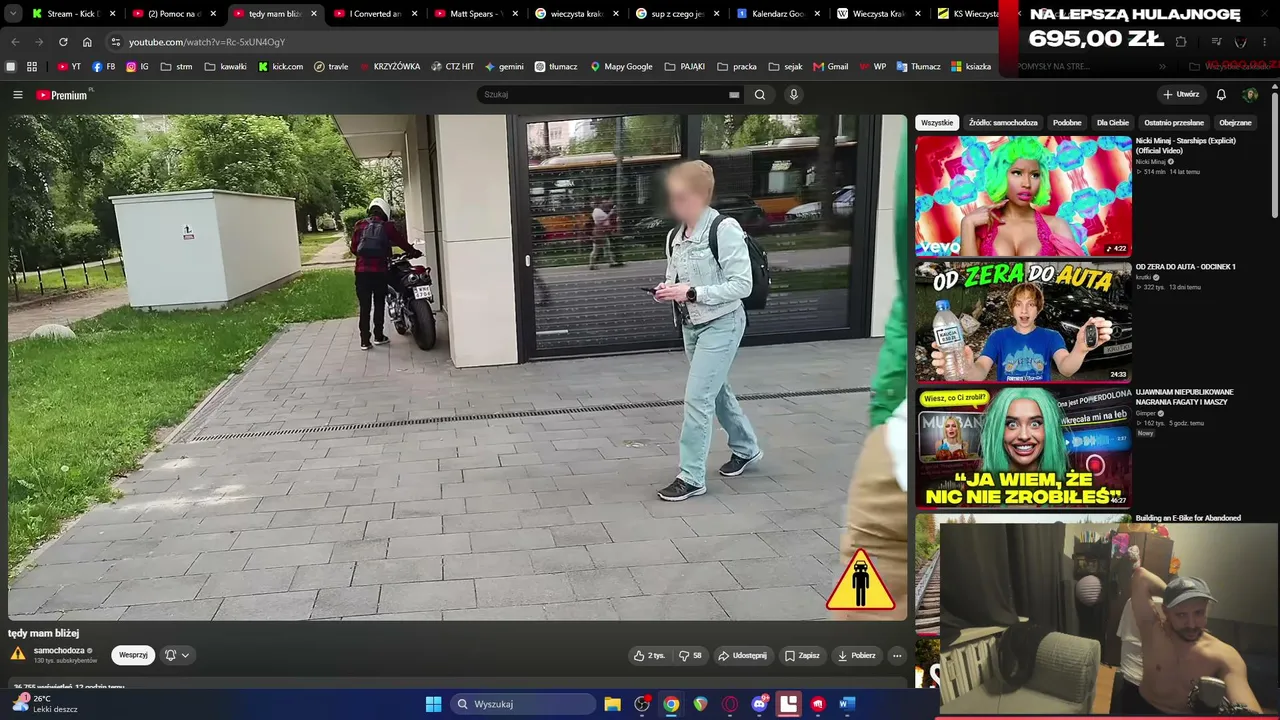Click the YouTube search magnifier button
1280x720 pixels.
tap(760, 95)
